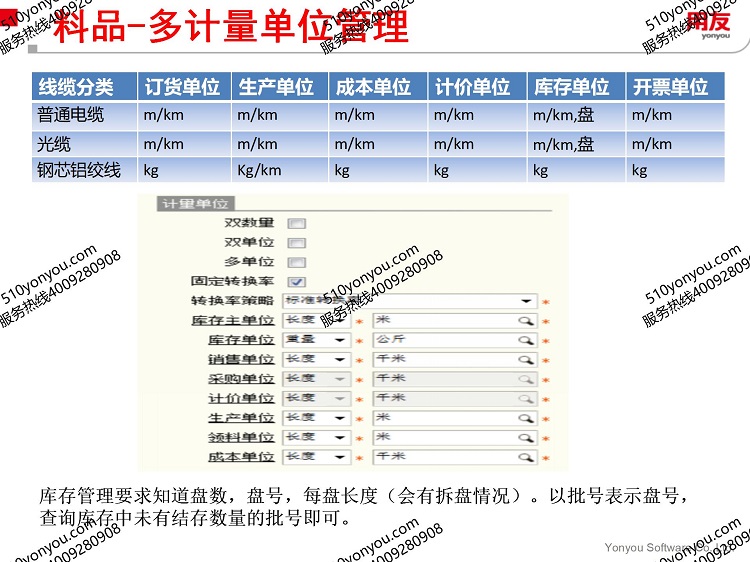Click search icon in 库存单位 field

(x=526, y=340)
